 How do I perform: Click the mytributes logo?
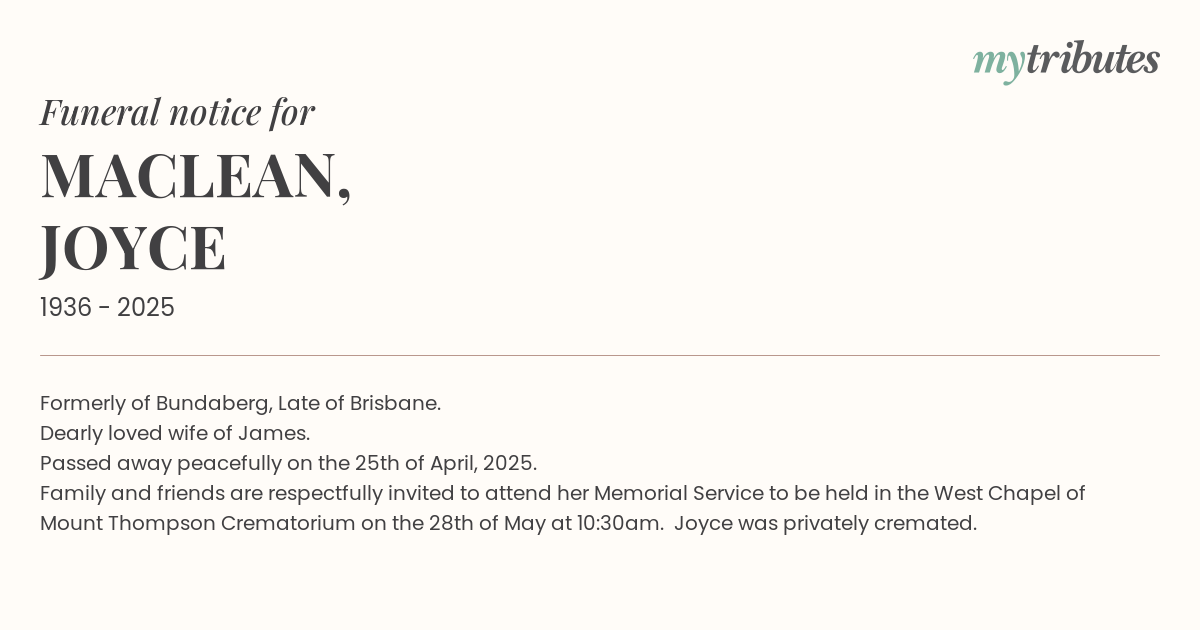(x=1066, y=61)
